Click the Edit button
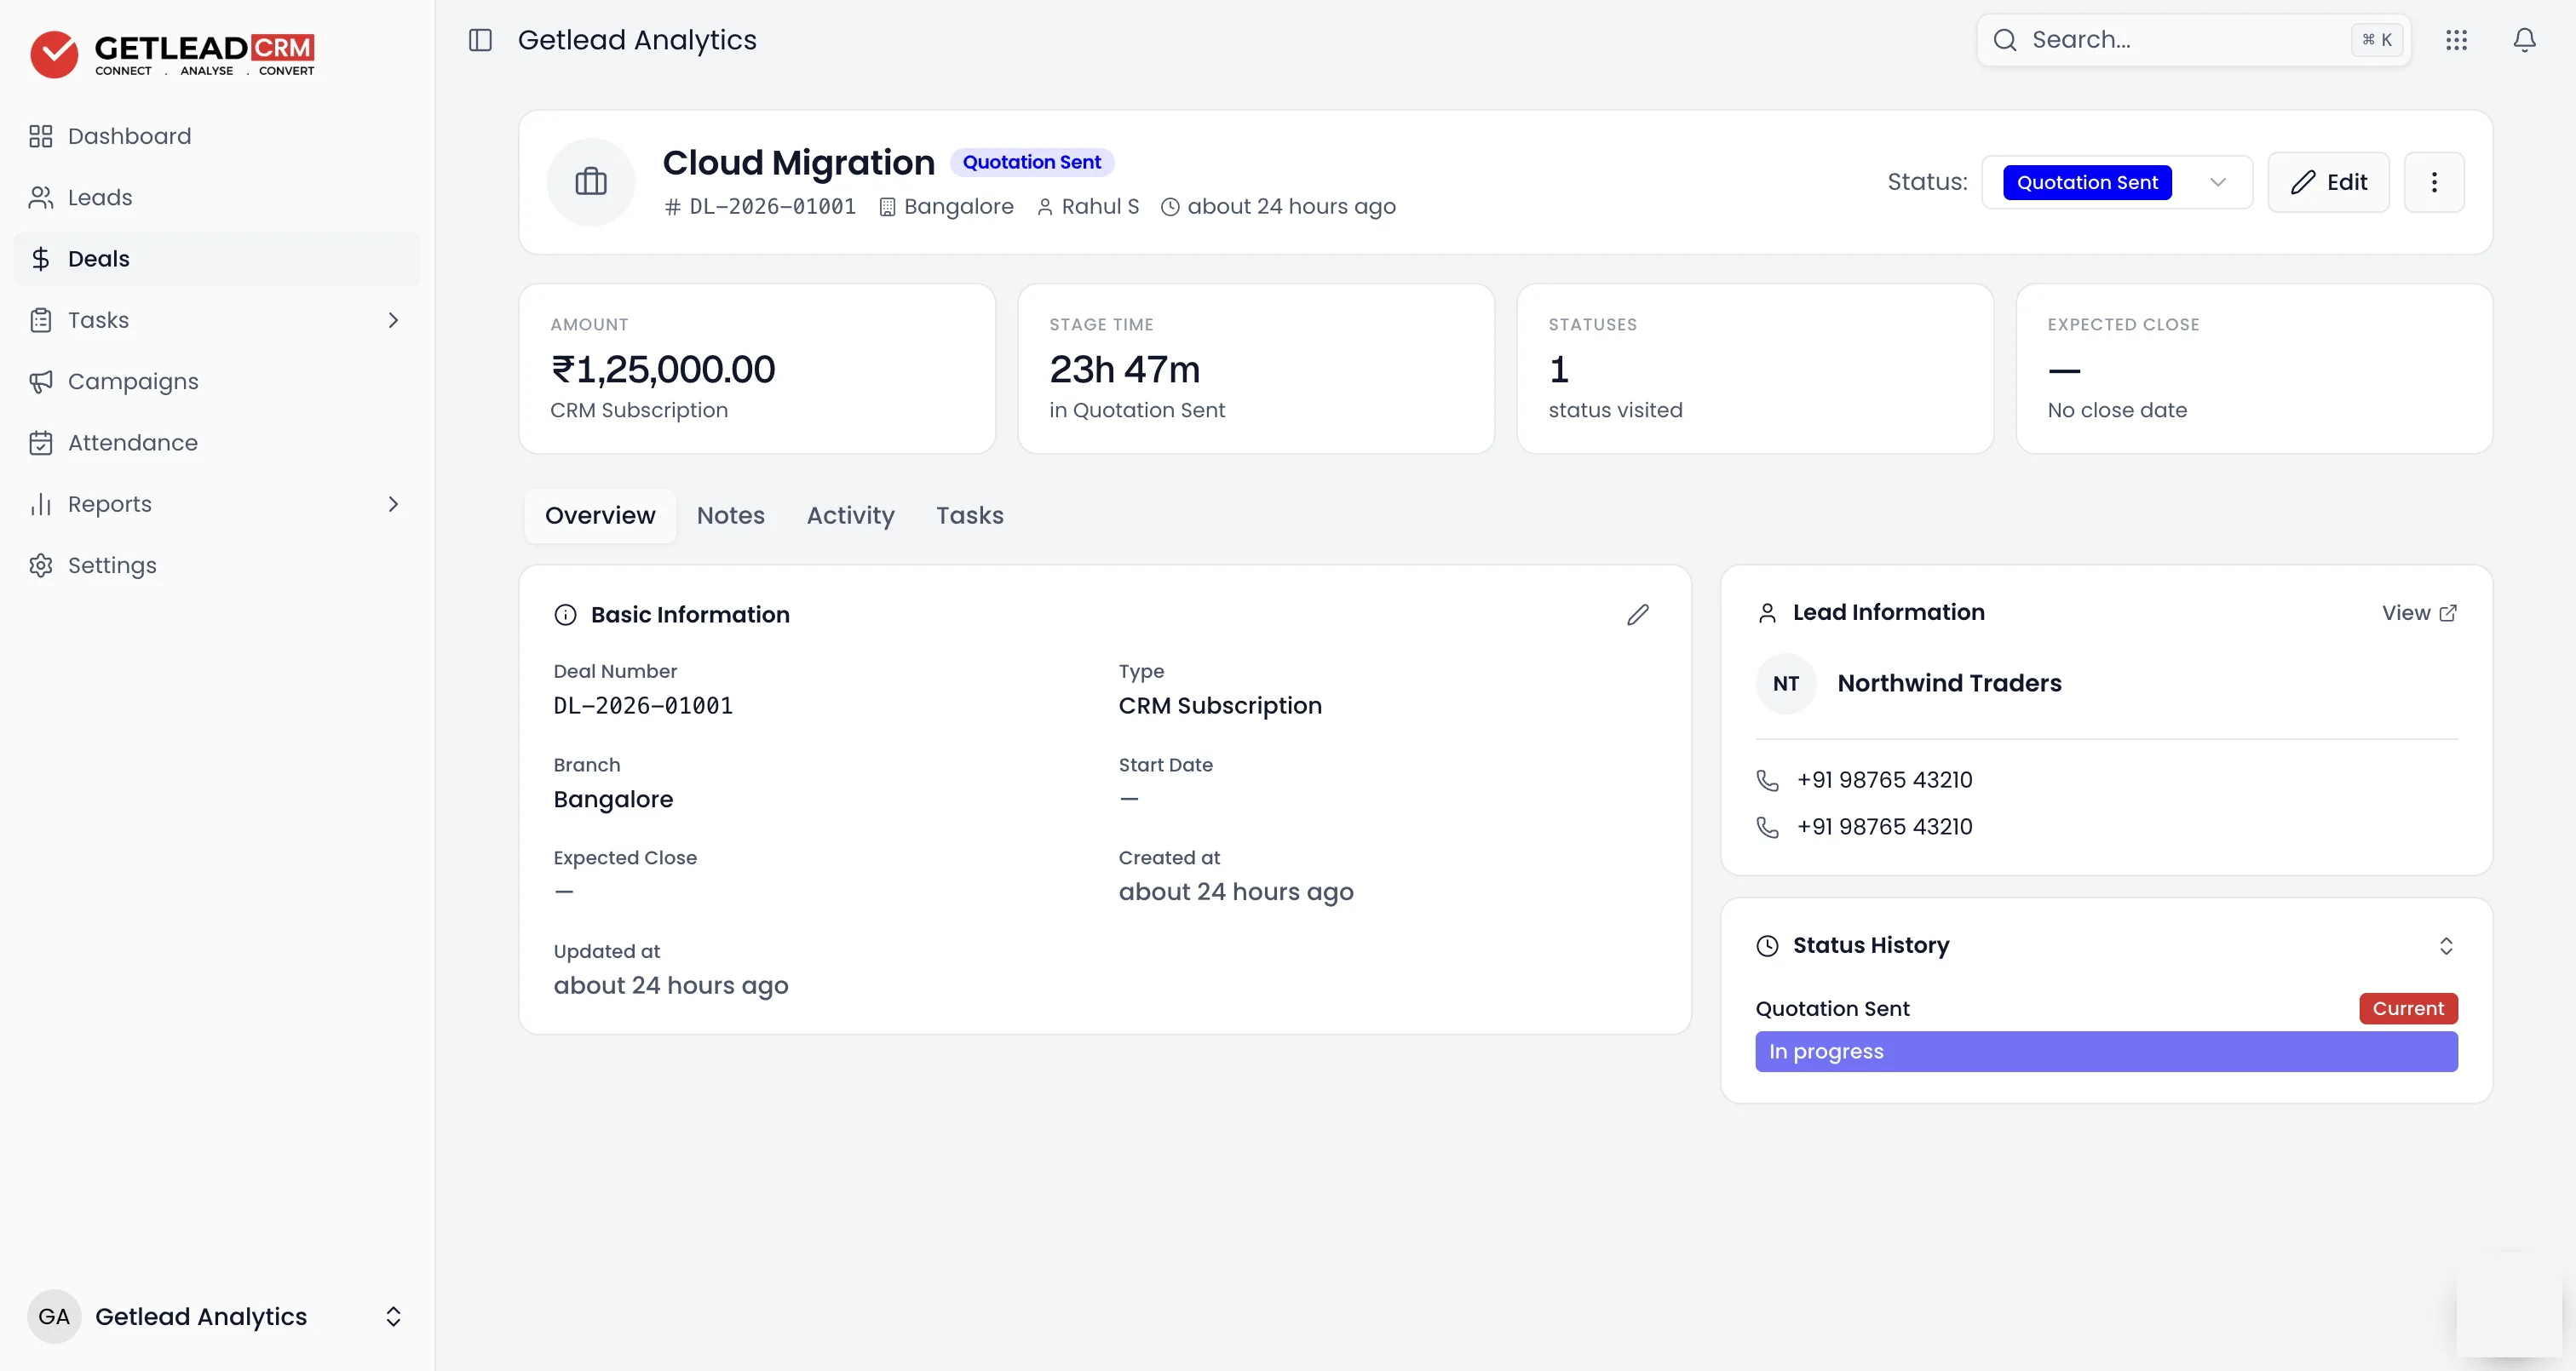The height and width of the screenshot is (1371, 2576). pyautogui.click(x=2328, y=182)
